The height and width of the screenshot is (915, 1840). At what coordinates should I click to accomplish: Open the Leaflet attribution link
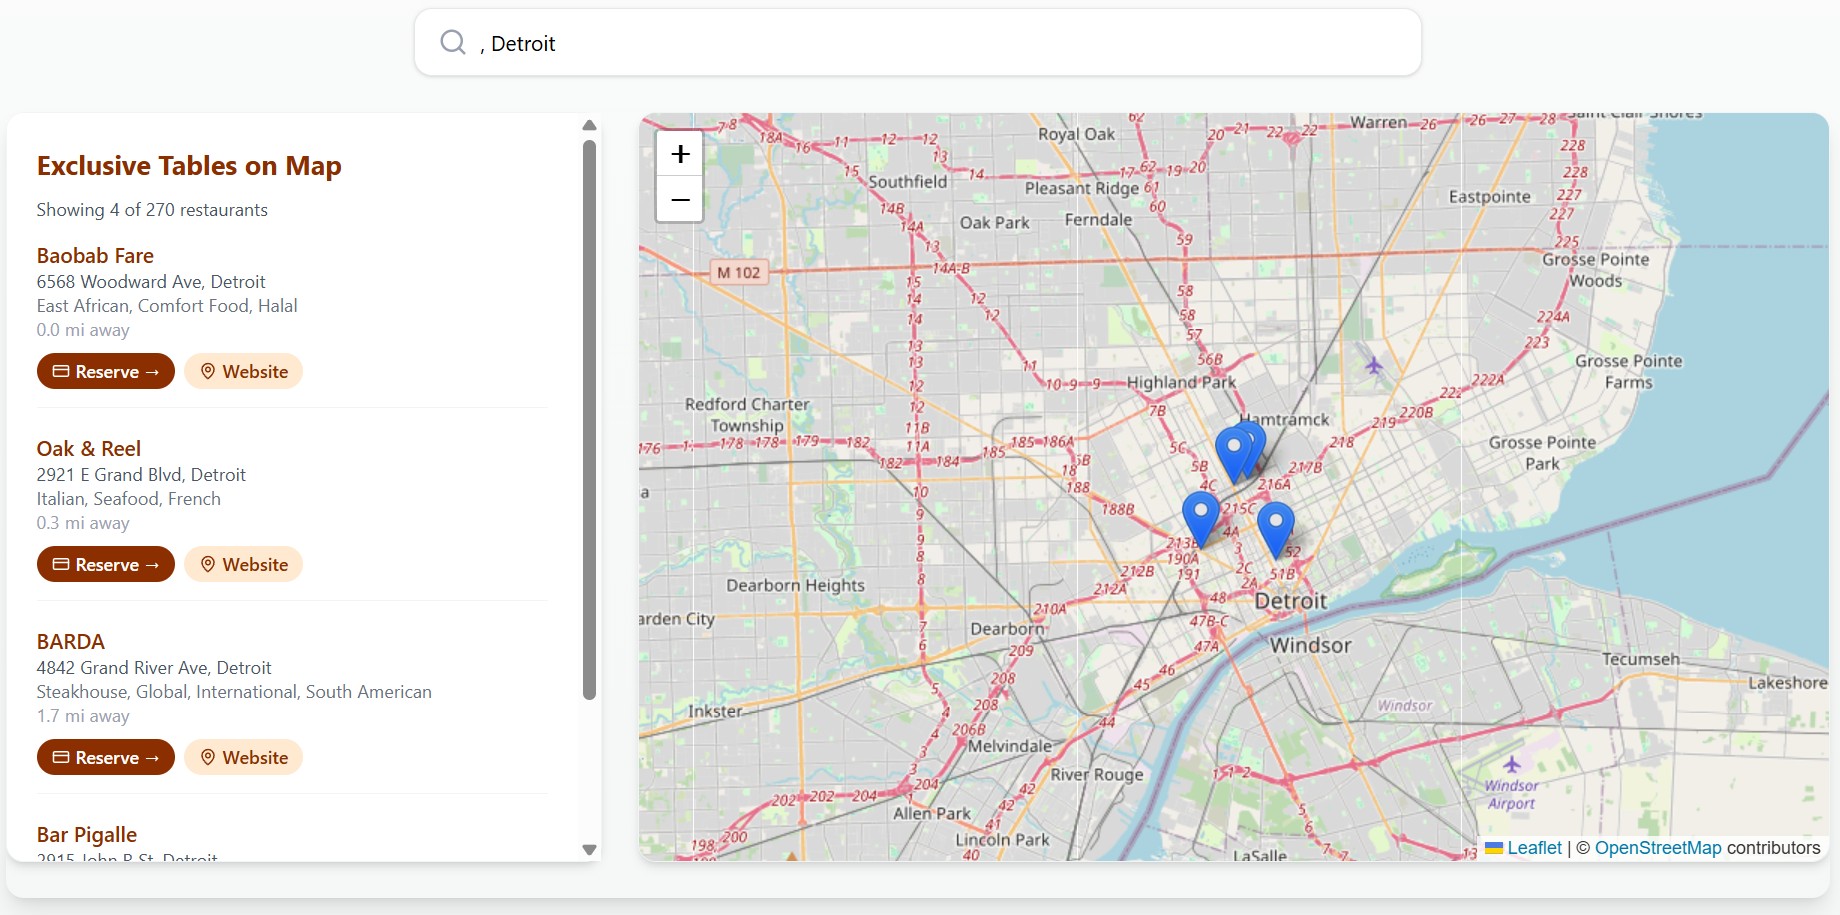tap(1533, 848)
